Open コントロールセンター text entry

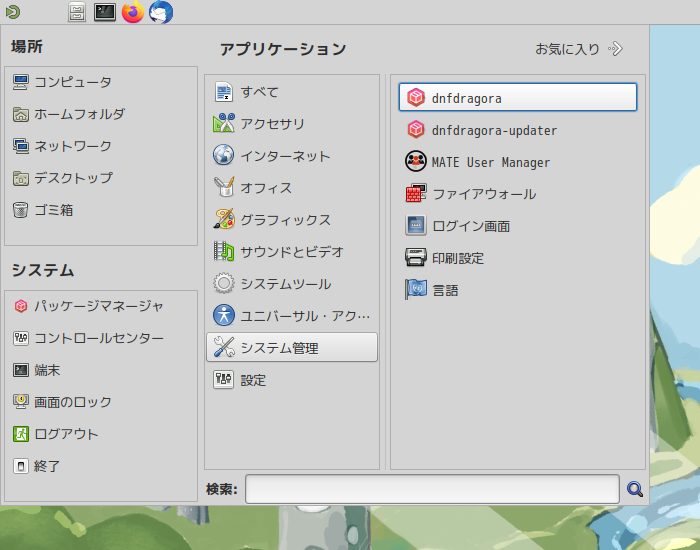[99, 338]
